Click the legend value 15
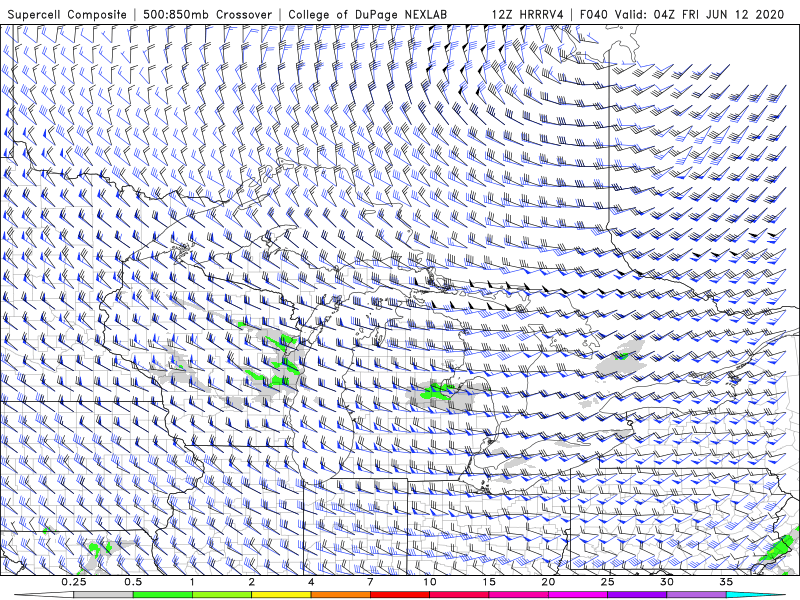This screenshot has height=600, width=800. tap(489, 582)
